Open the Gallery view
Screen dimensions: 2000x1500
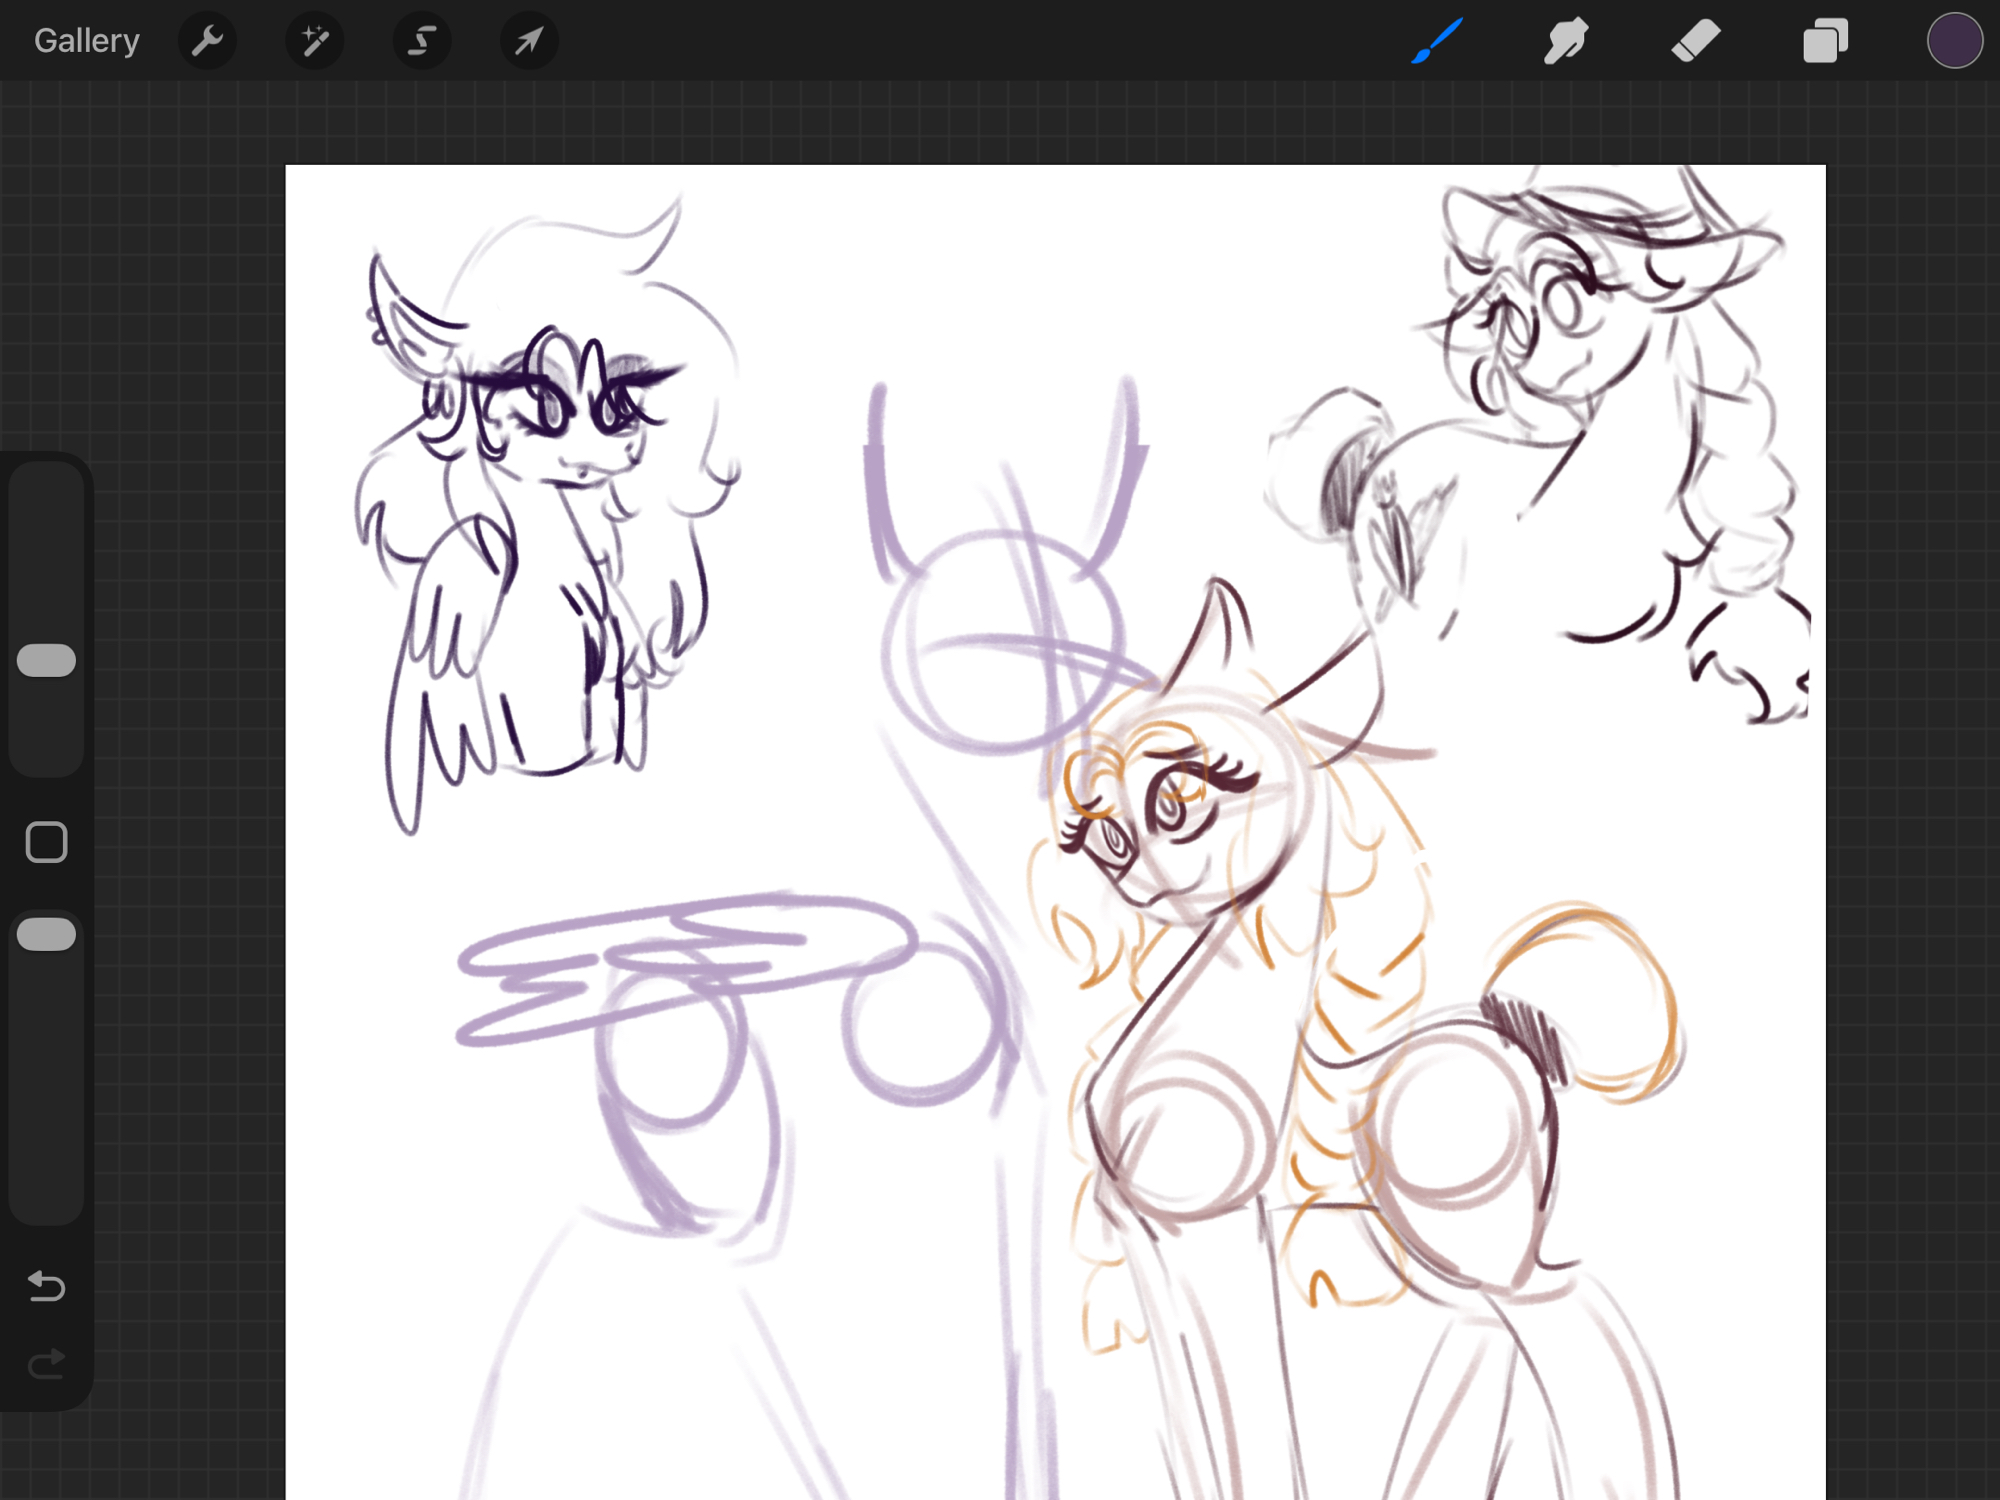coord(86,41)
